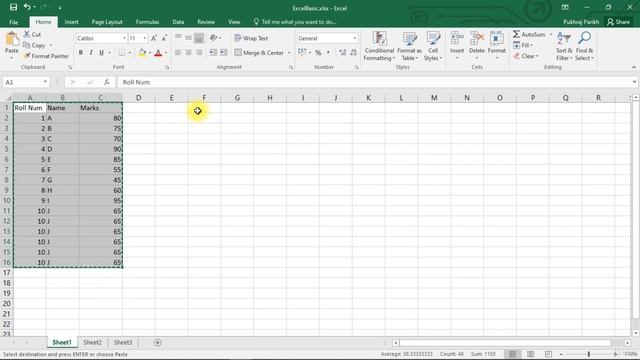Collapse the ribbon with the chevron
640x360 pixels.
[633, 67]
